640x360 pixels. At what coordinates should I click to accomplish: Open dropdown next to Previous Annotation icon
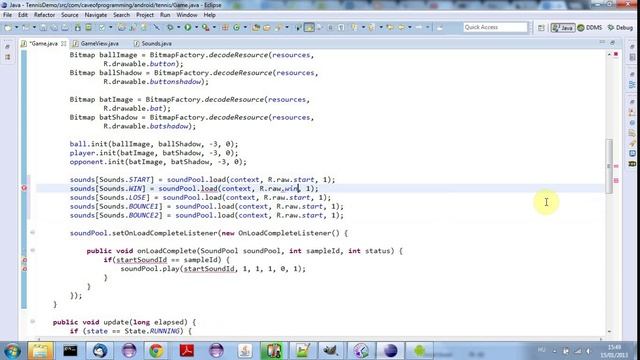[381, 27]
